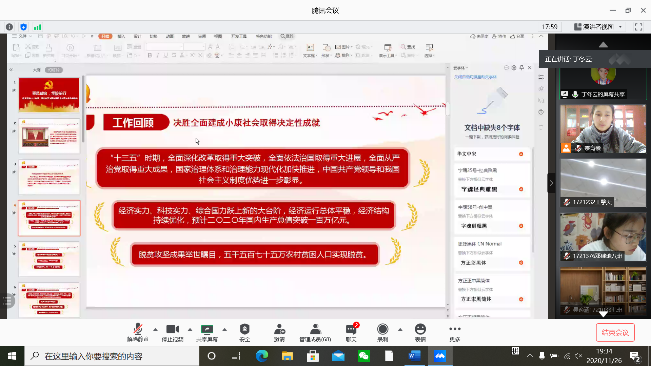Open the manage members panel

(x=315, y=332)
